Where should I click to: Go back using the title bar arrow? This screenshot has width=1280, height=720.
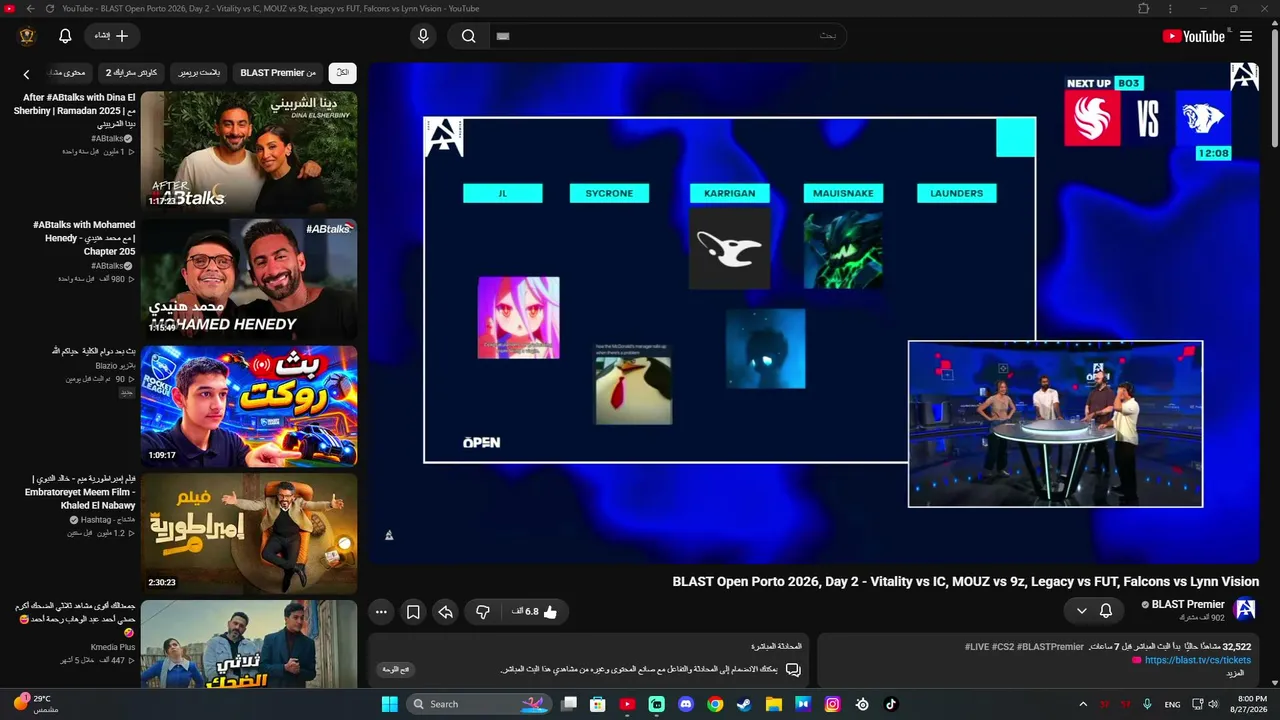(30, 8)
